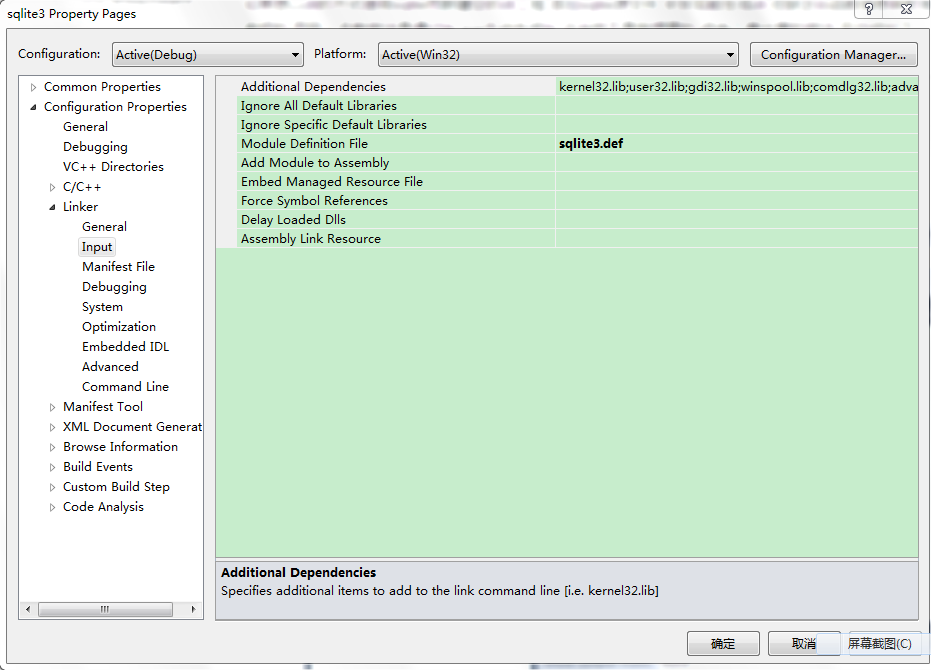Expand the Build Events node
The image size is (931, 670).
52,467
